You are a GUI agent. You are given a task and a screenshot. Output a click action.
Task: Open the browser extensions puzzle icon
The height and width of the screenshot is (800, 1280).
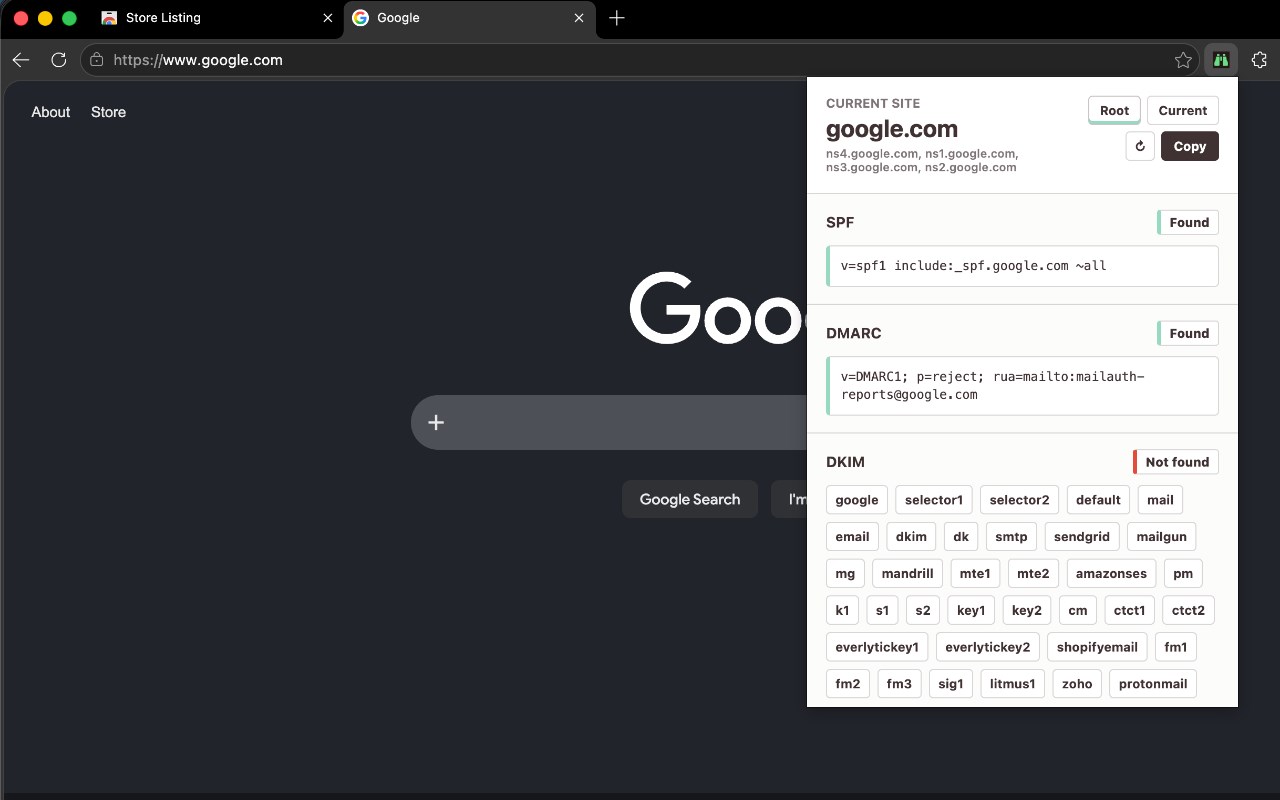point(1260,60)
